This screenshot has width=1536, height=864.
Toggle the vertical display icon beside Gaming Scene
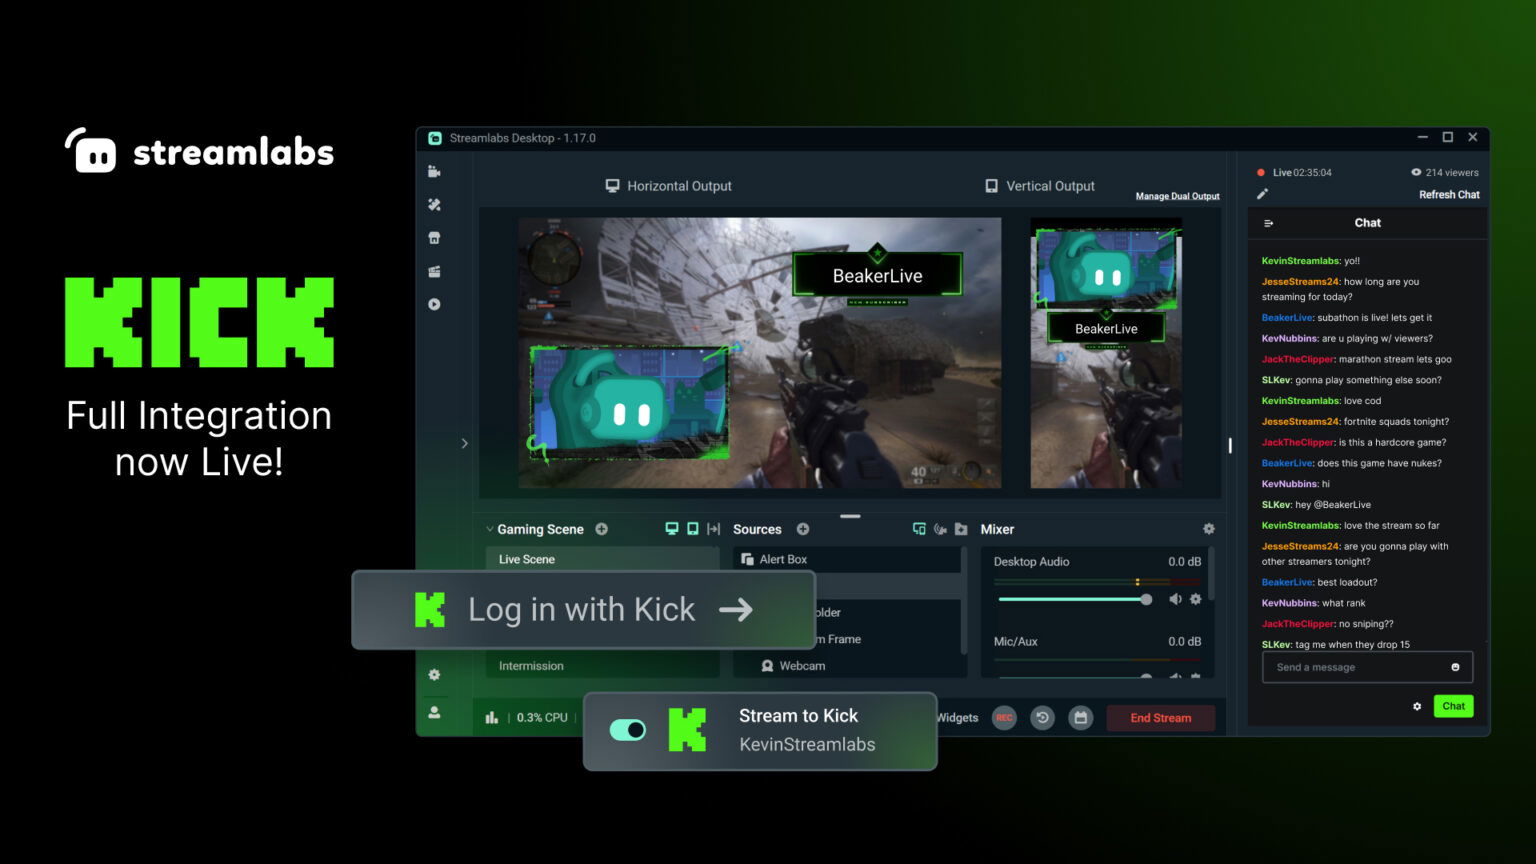[x=692, y=529]
